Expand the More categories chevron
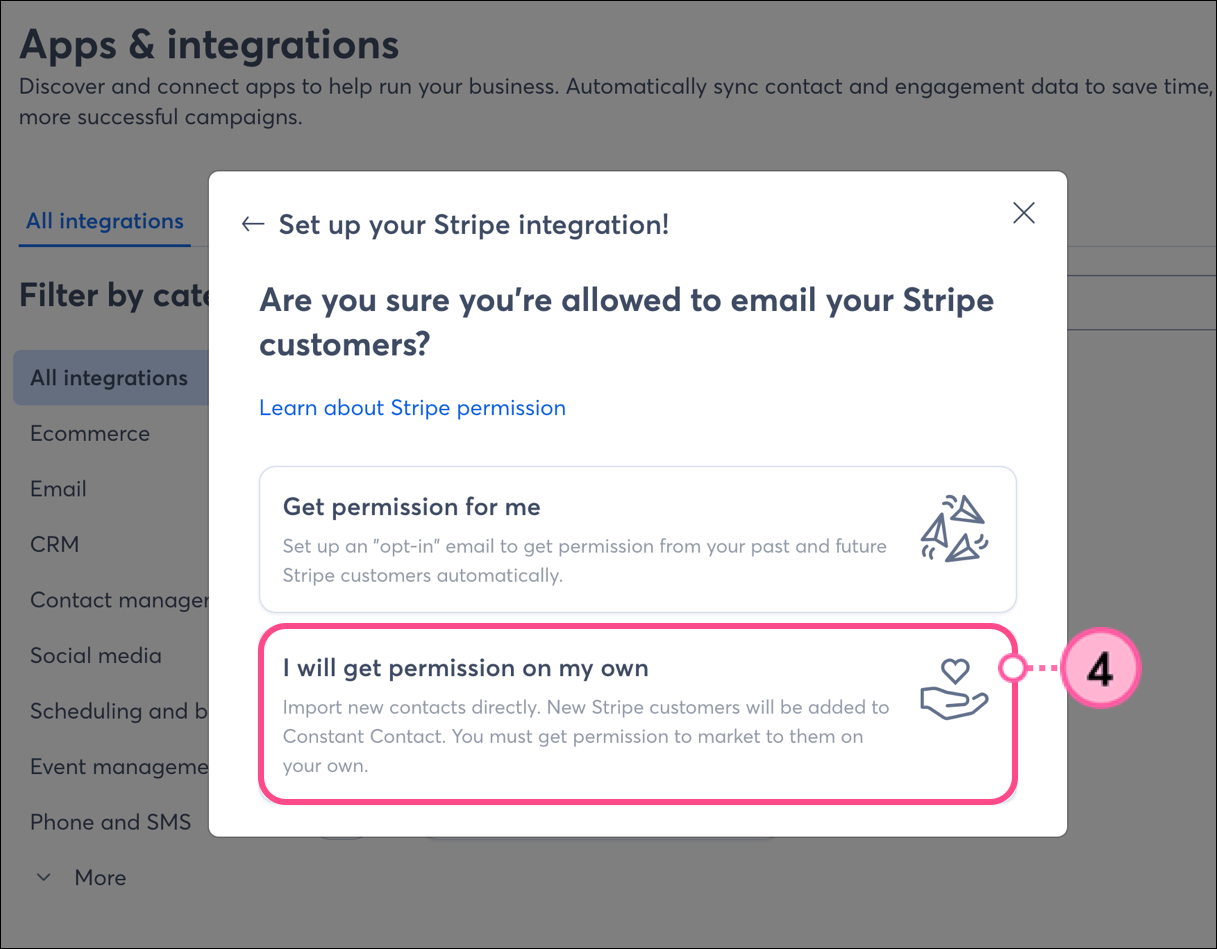The width and height of the screenshot is (1217, 949). [x=44, y=877]
